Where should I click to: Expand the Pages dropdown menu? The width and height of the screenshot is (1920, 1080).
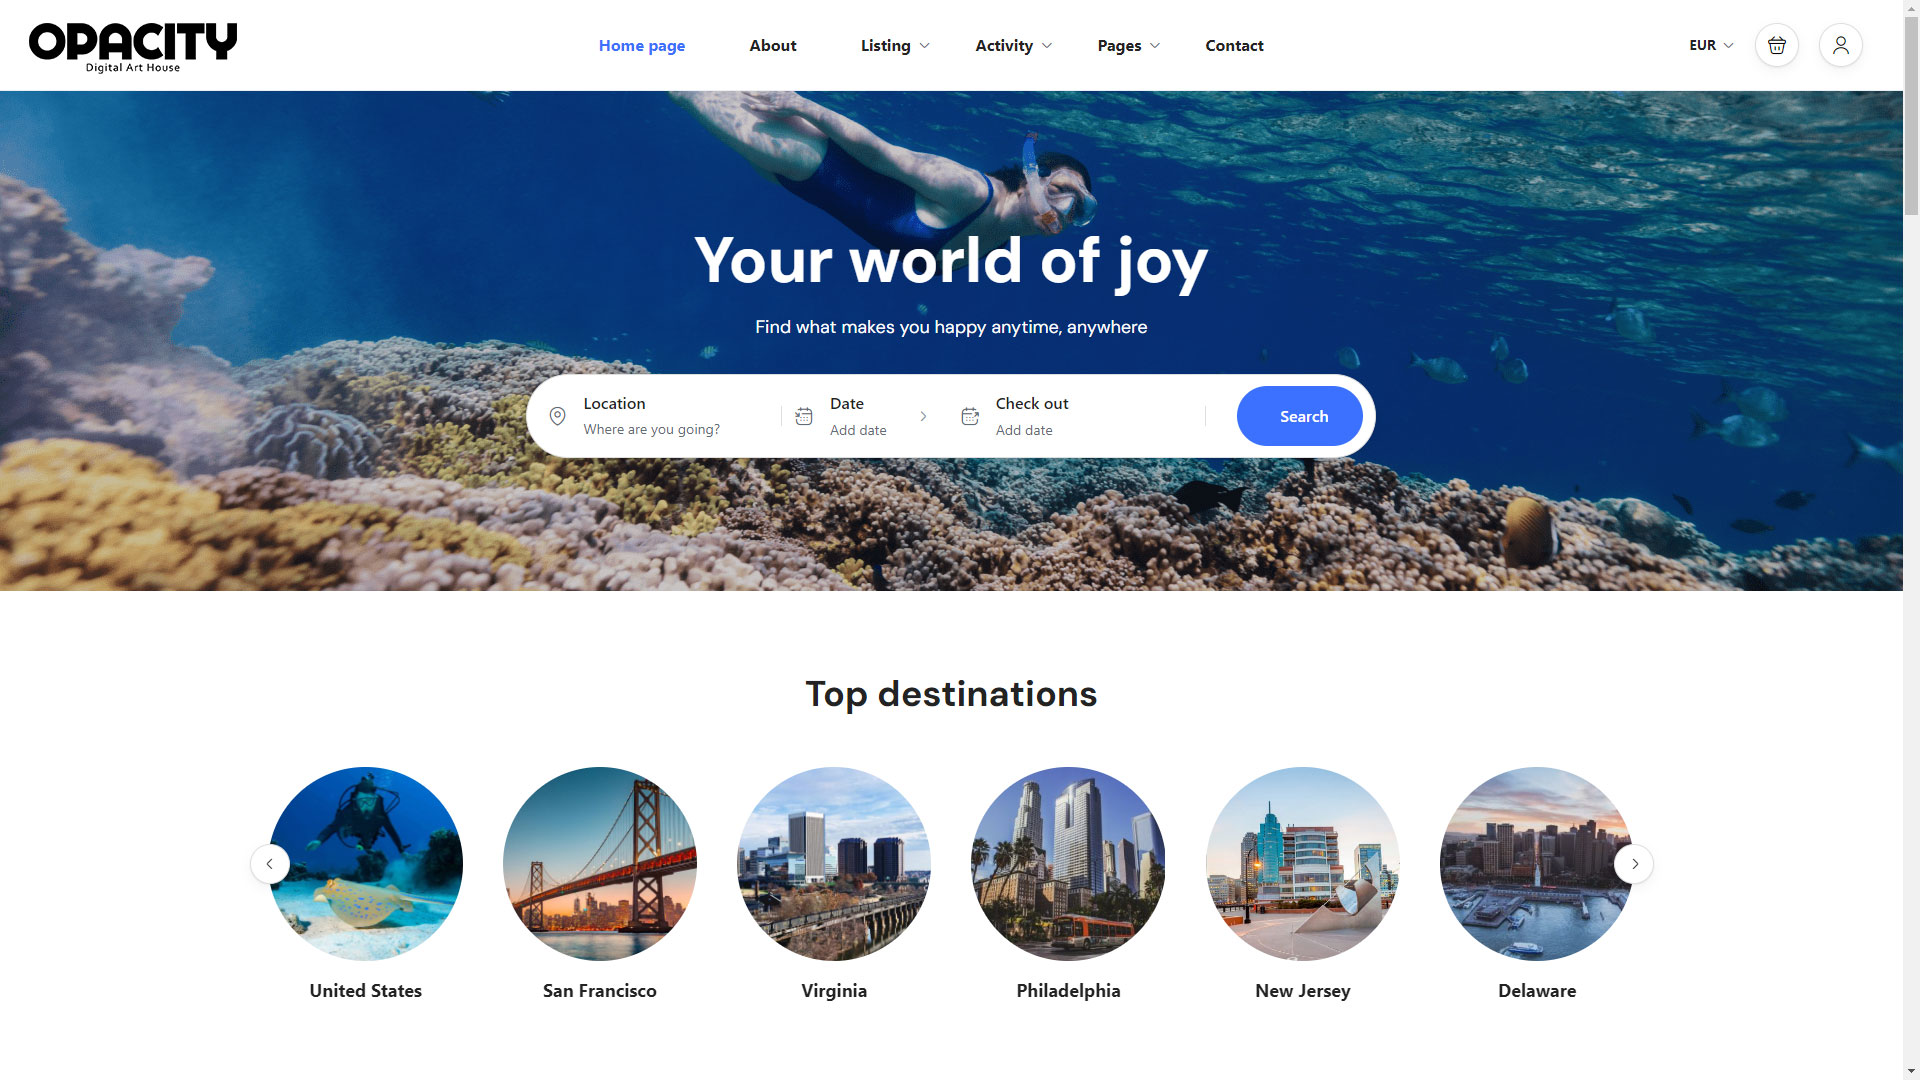click(x=1128, y=45)
